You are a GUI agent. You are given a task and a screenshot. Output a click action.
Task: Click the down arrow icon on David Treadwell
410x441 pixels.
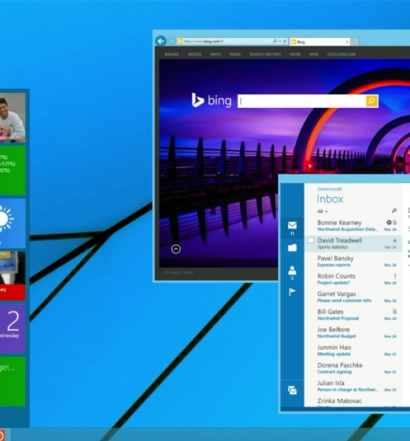pyautogui.click(x=395, y=240)
